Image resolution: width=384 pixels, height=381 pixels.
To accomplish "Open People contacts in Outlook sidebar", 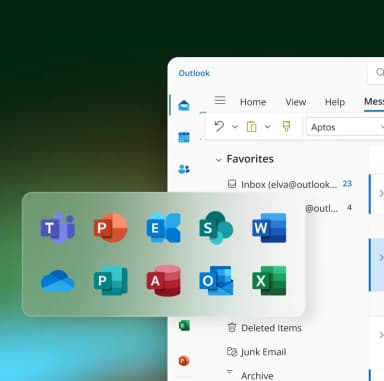I will coord(184,169).
